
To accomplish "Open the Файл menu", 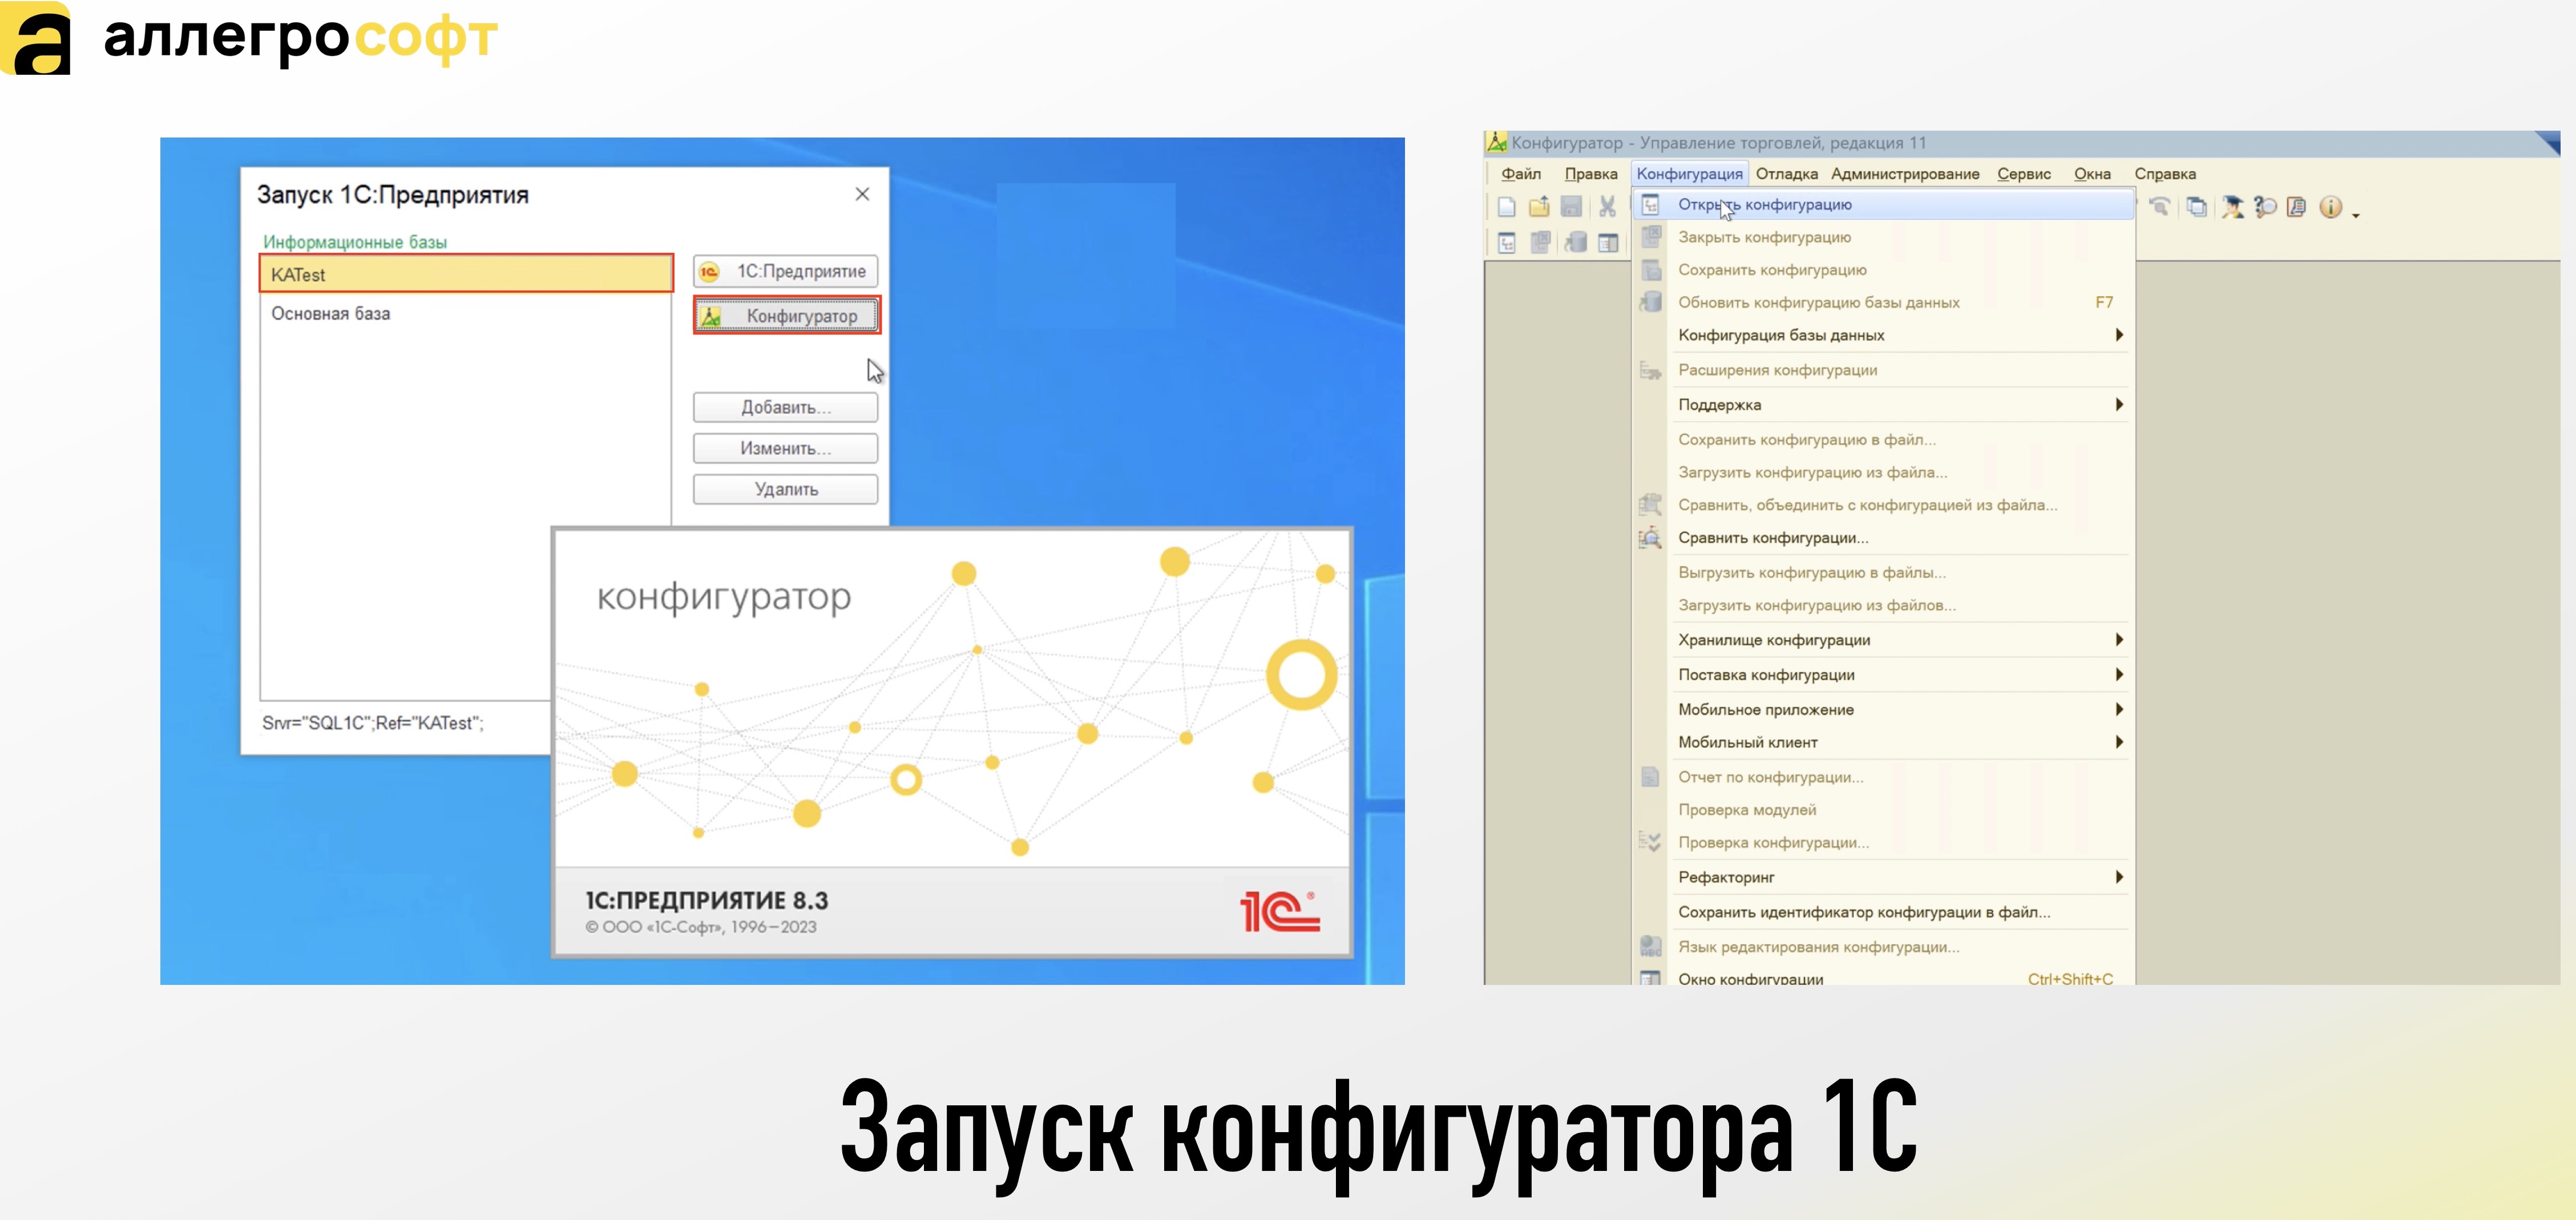I will 1520,174.
